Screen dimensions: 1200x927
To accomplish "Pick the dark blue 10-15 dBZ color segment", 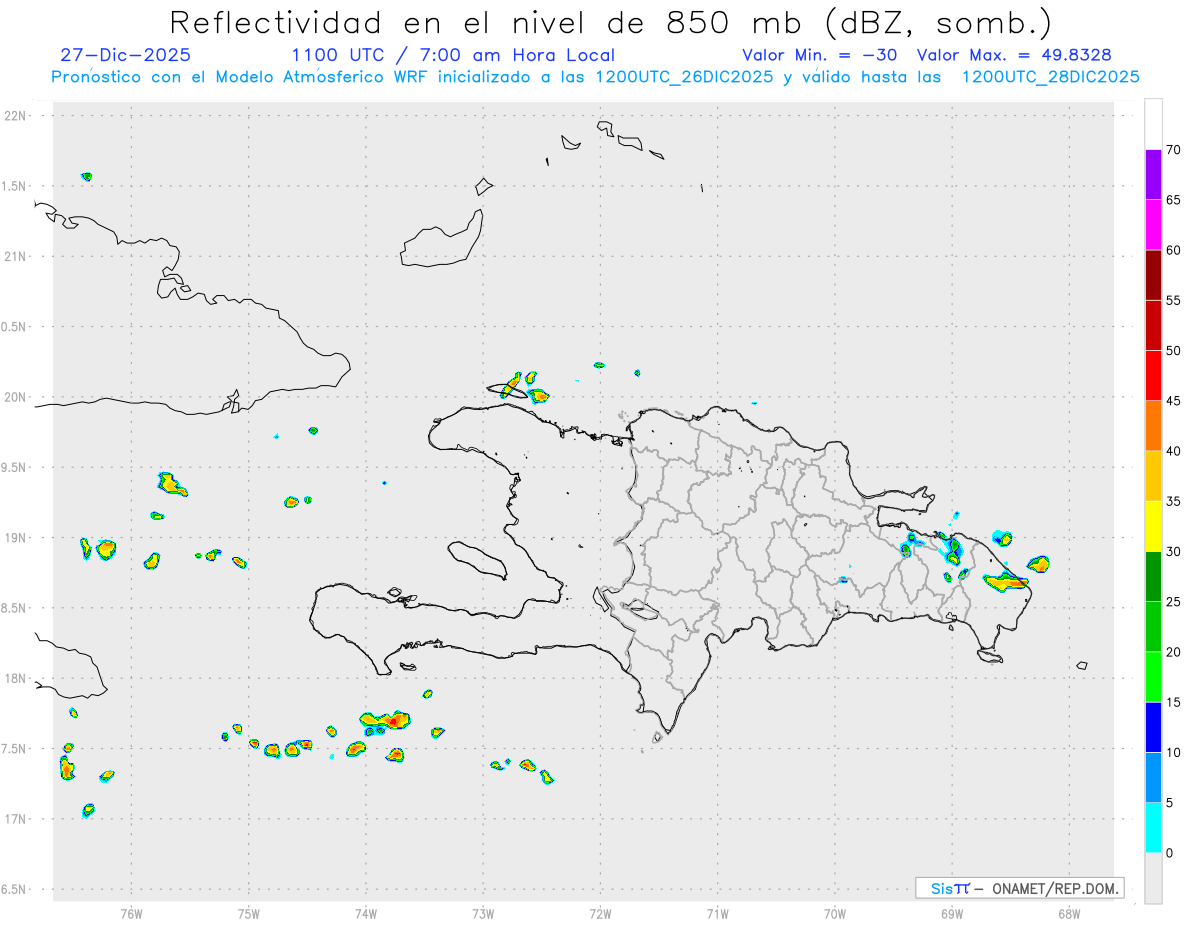I will [1153, 727].
